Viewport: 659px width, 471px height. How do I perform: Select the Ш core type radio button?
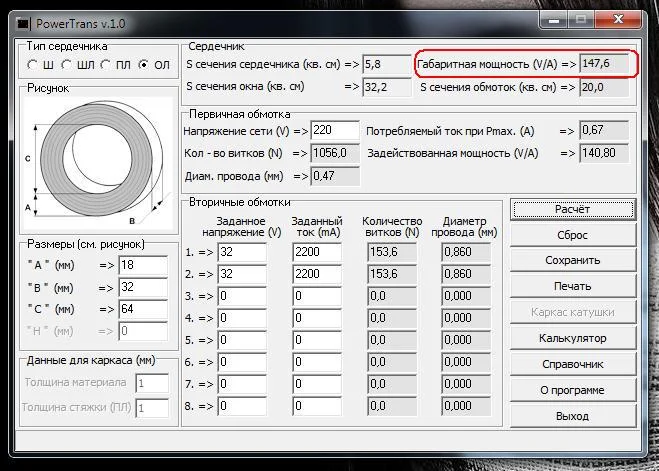pos(32,65)
